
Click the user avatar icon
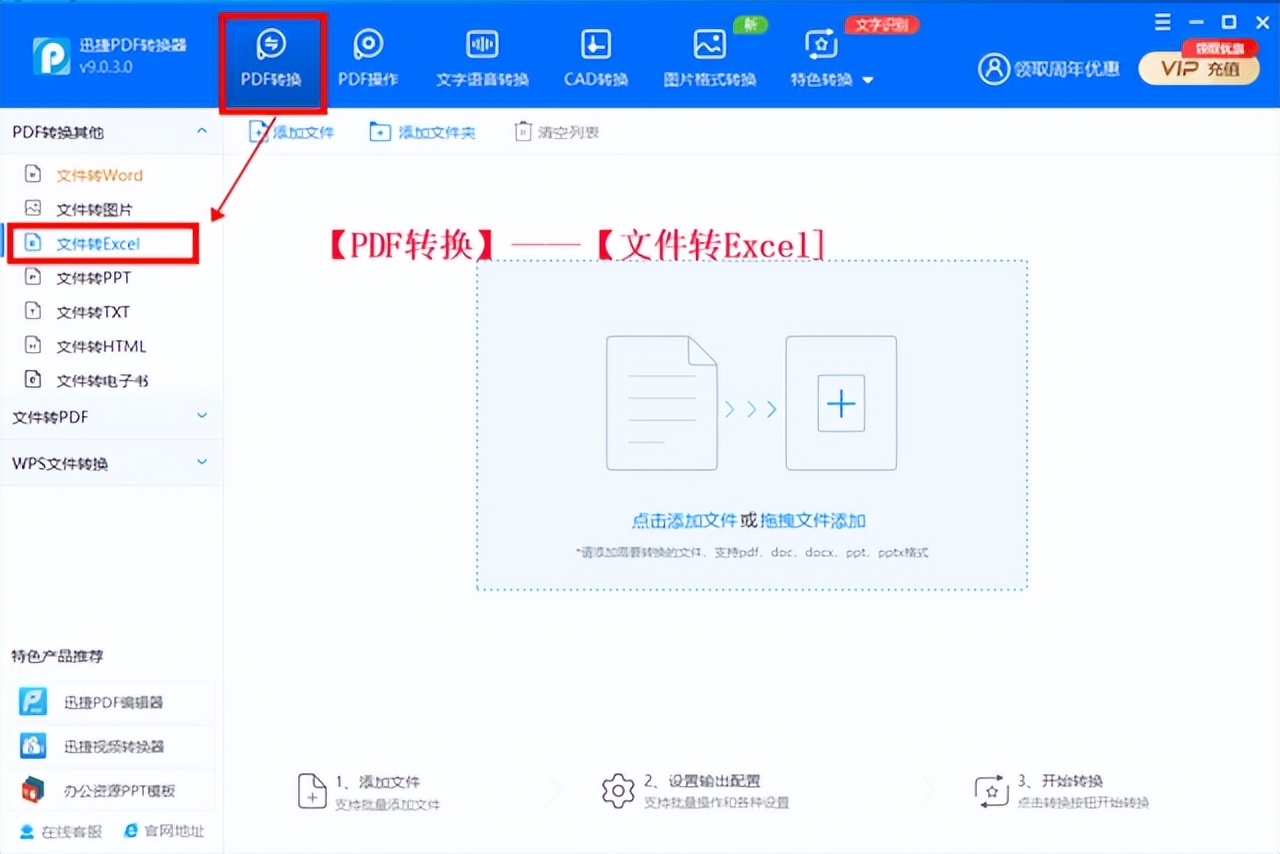coord(993,69)
